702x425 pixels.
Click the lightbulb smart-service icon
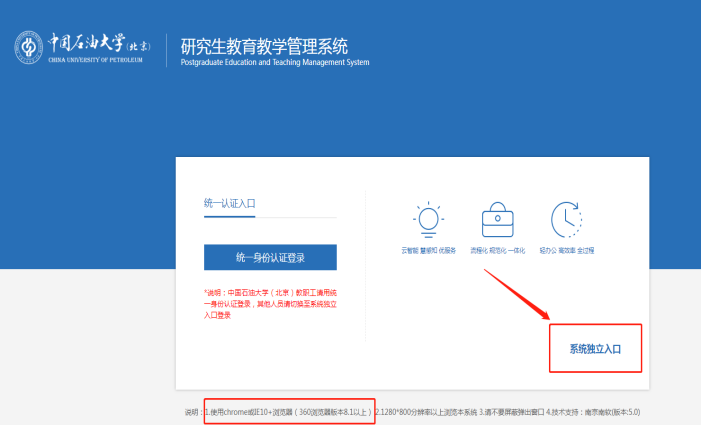(x=428, y=219)
